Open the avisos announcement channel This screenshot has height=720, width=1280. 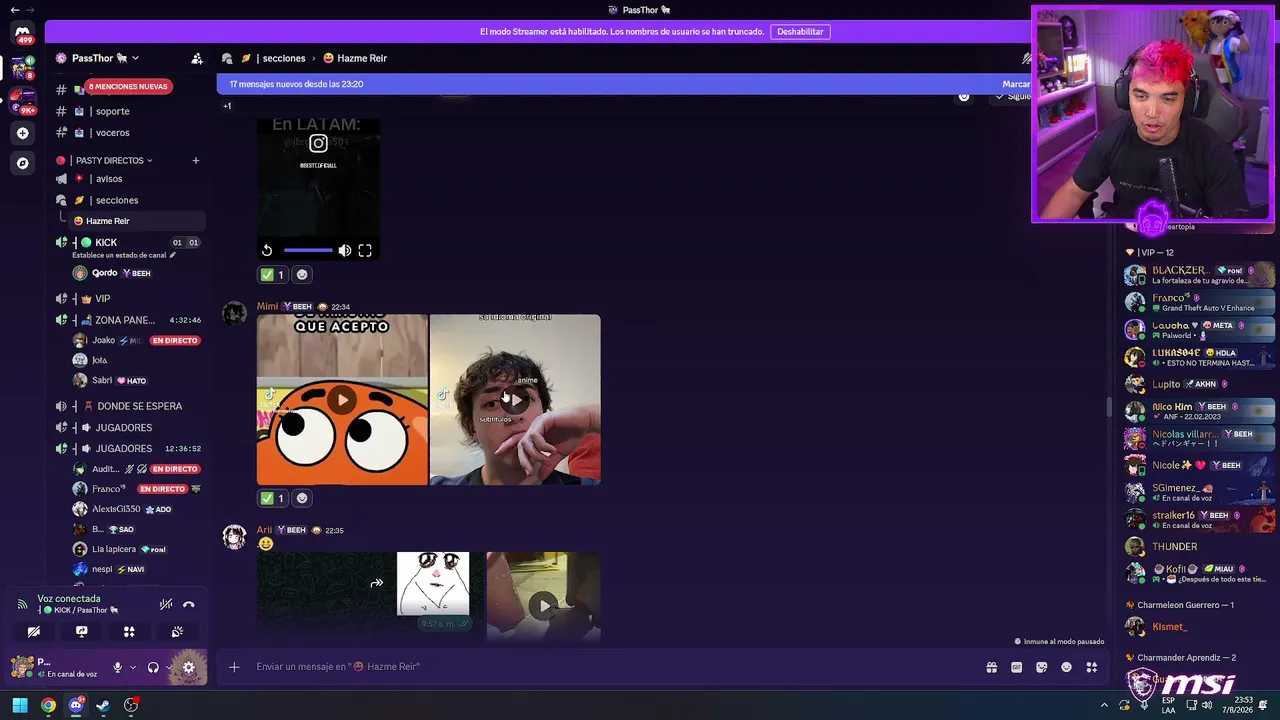(108, 179)
